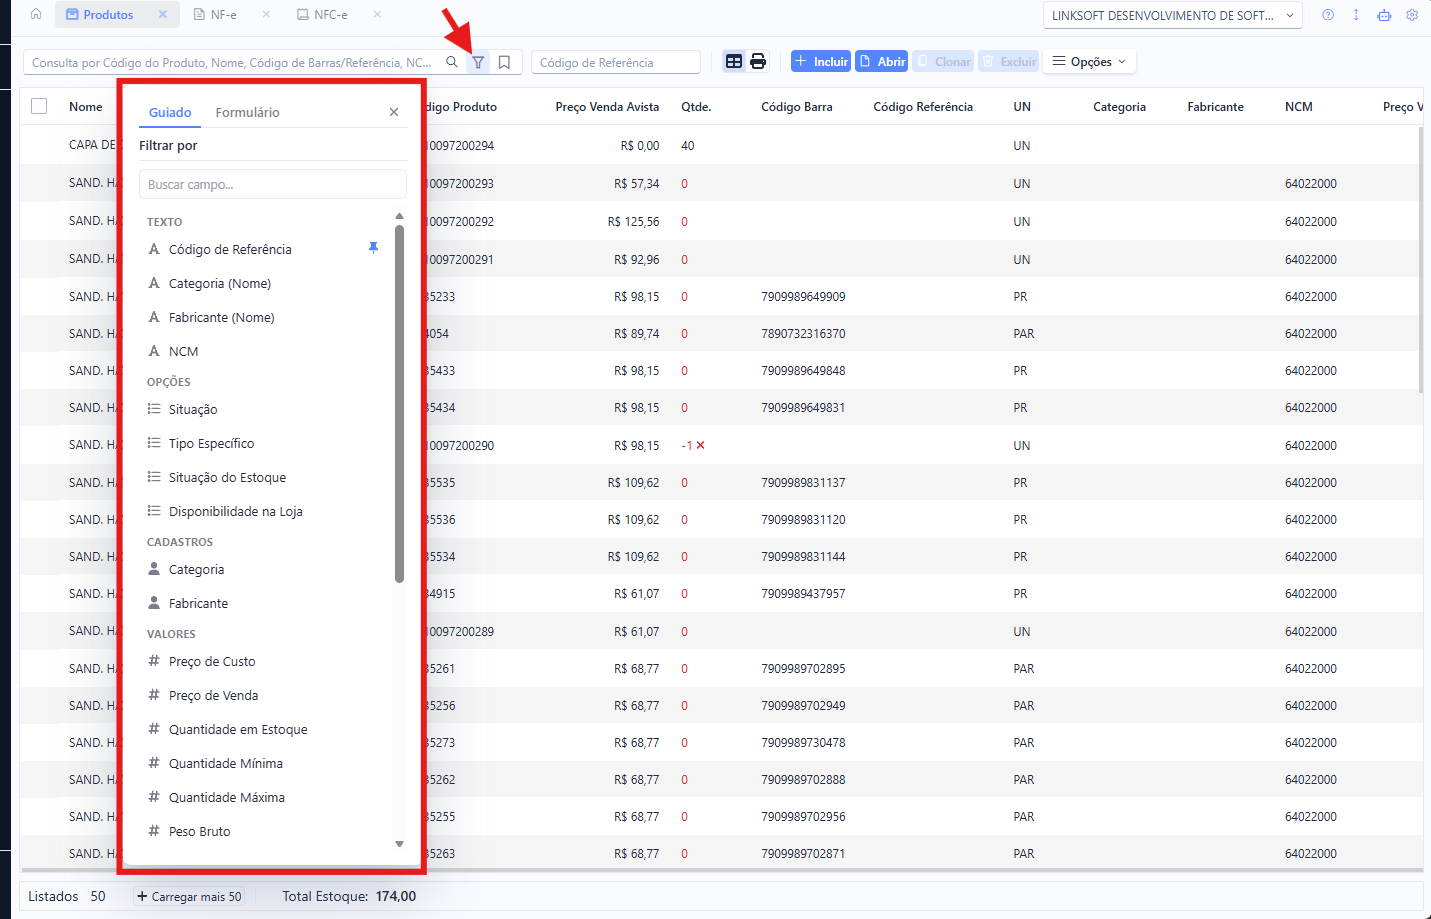Image resolution: width=1431 pixels, height=919 pixels.
Task: Select the Formulário tab
Action: 247,112
